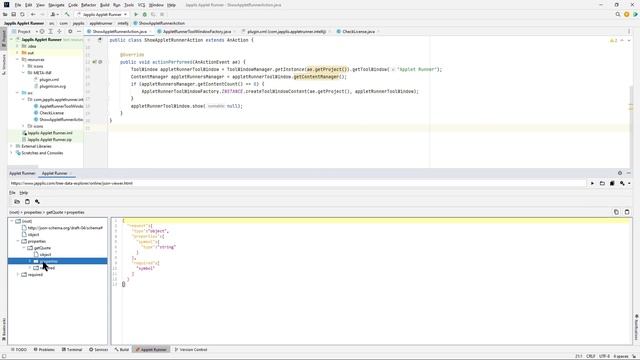Click the Reload from disk icon
The image size is (640, 360).
coord(22,14)
